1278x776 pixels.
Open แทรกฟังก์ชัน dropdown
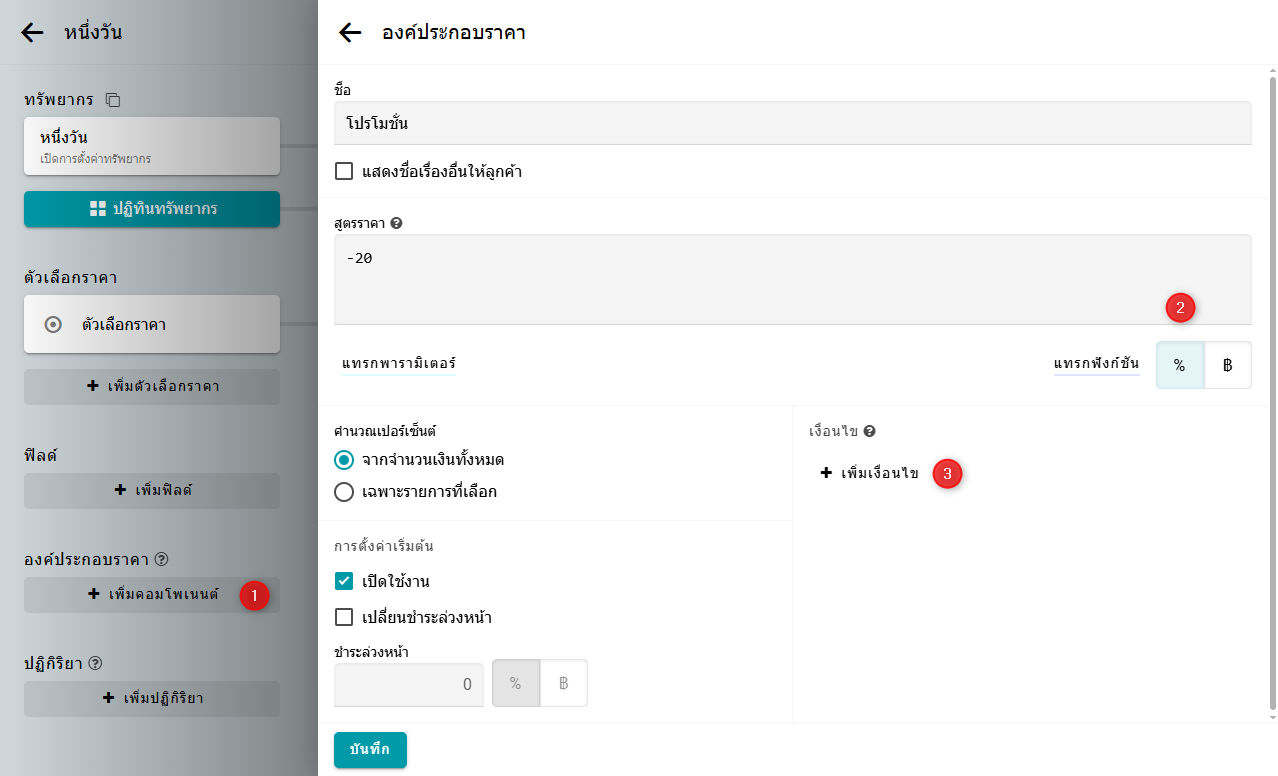tap(1096, 364)
